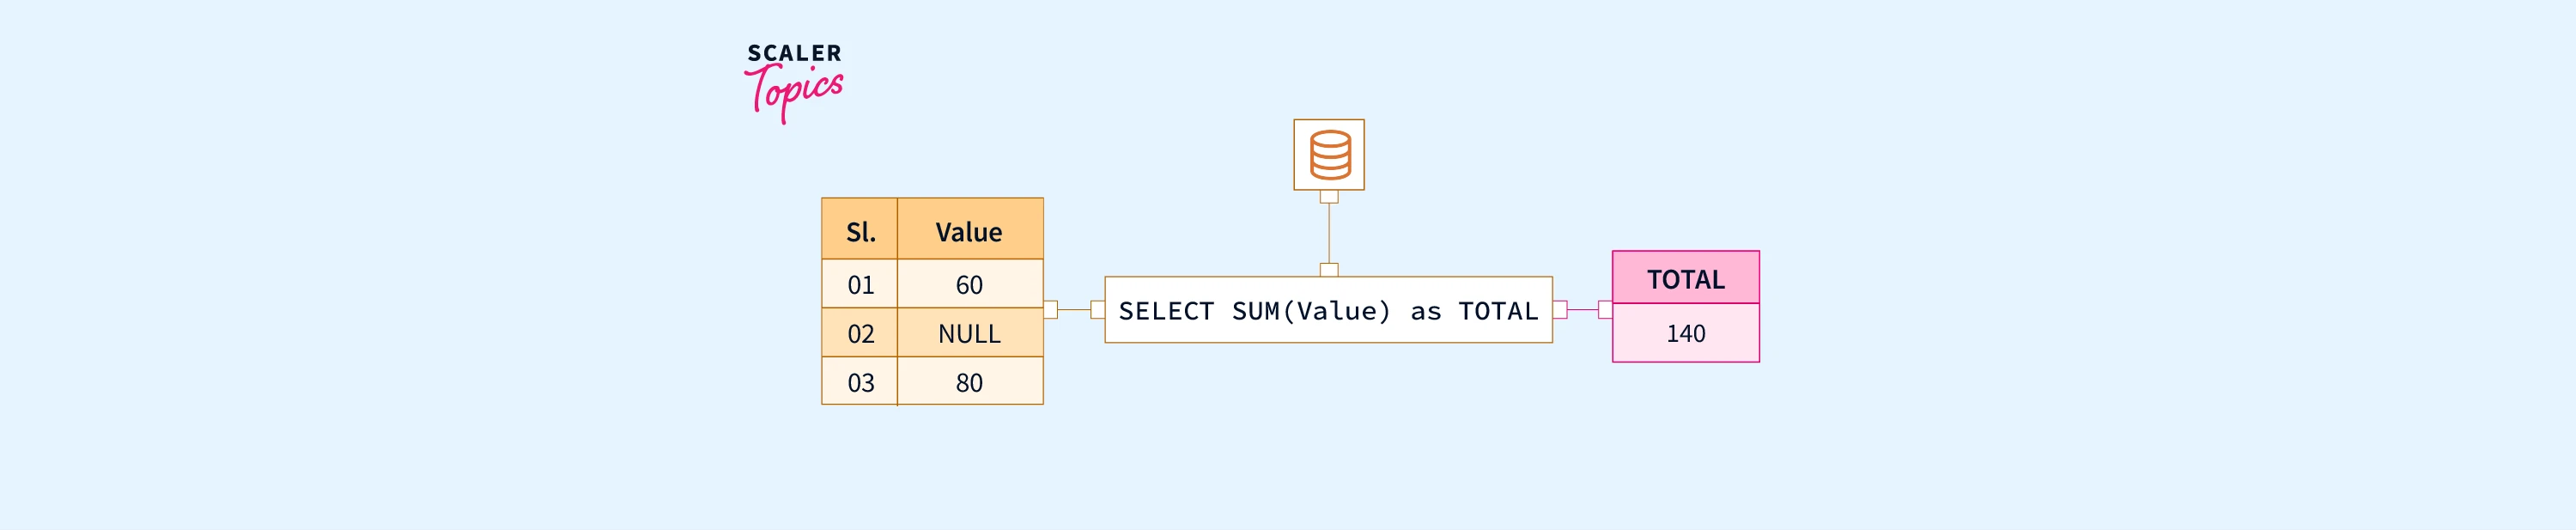The width and height of the screenshot is (2576, 530).
Task: Click pink connector square on TOTAL table's left edge
Action: [1605, 310]
